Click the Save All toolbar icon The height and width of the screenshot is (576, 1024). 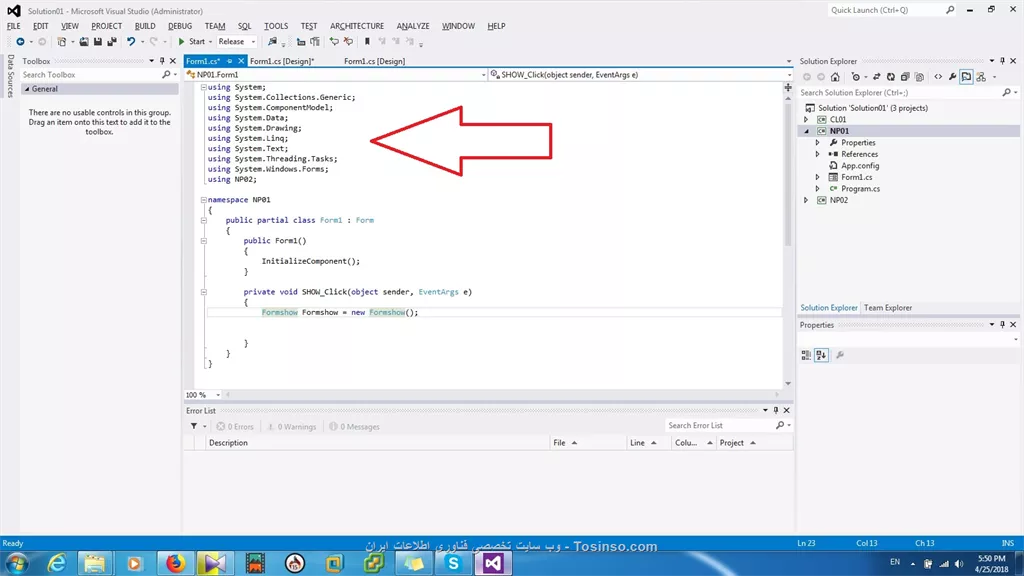[x=112, y=42]
